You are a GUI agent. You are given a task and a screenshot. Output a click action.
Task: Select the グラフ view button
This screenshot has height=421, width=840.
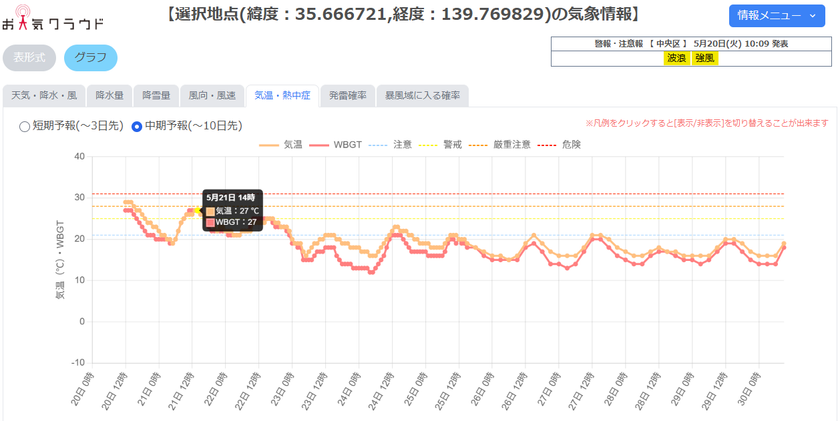[x=91, y=58]
